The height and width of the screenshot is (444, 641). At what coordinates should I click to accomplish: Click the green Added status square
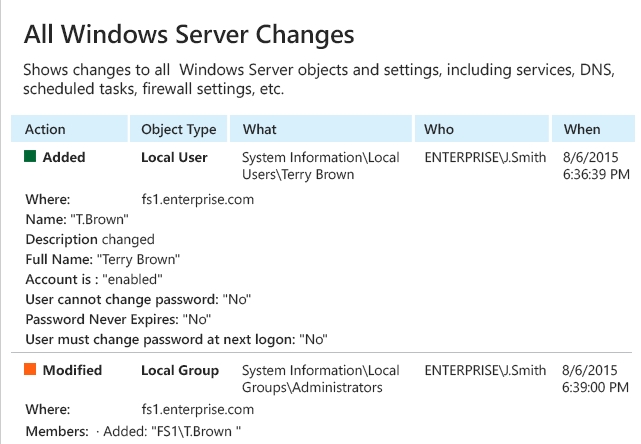click(x=30, y=156)
